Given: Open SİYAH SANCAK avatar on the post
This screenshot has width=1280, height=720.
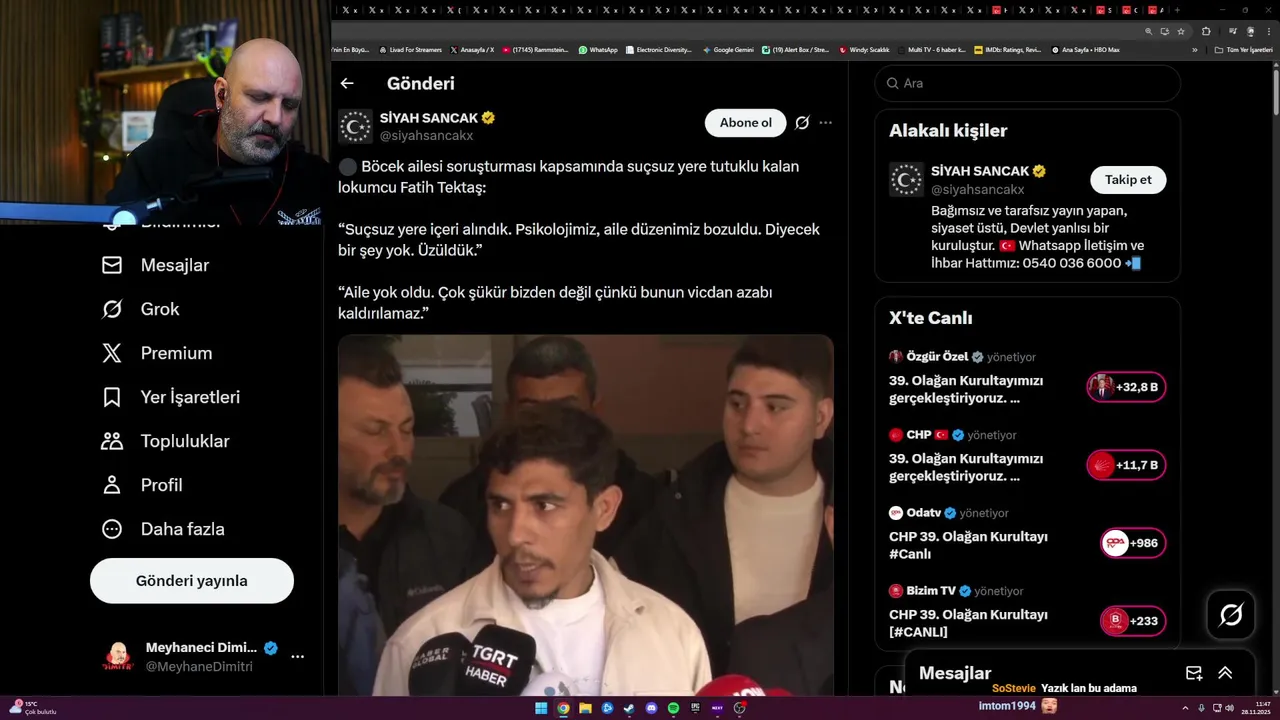Looking at the screenshot, I should [x=355, y=126].
